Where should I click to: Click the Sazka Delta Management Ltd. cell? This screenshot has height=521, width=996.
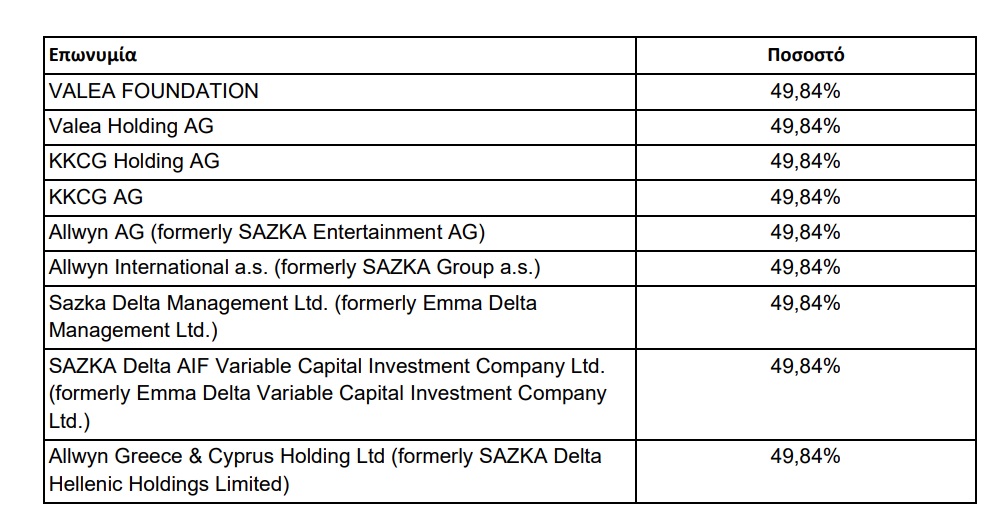(x=340, y=316)
